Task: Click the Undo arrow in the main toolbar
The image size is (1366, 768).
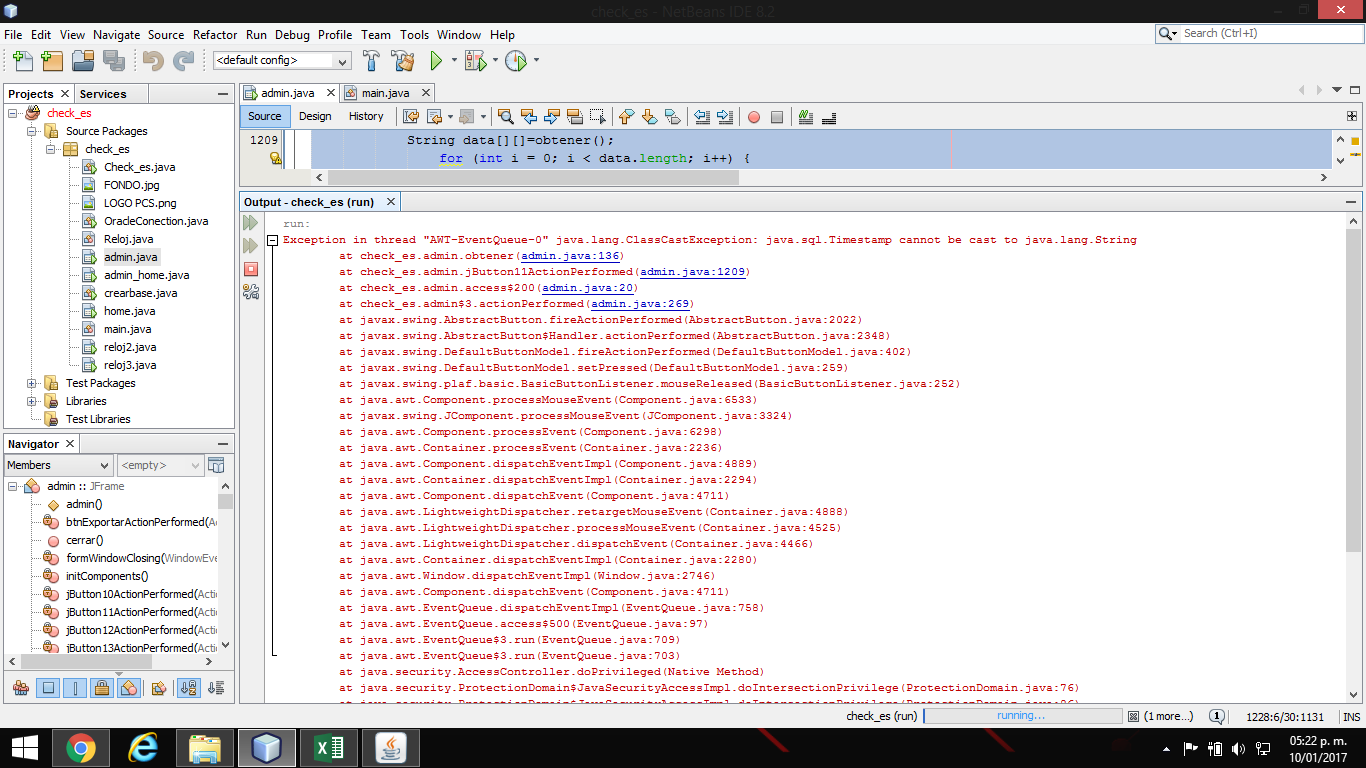Action: (153, 61)
